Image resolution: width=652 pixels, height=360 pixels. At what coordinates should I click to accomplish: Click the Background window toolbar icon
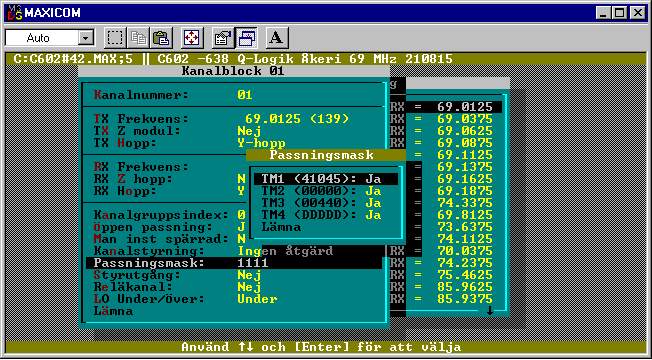pyautogui.click(x=247, y=38)
